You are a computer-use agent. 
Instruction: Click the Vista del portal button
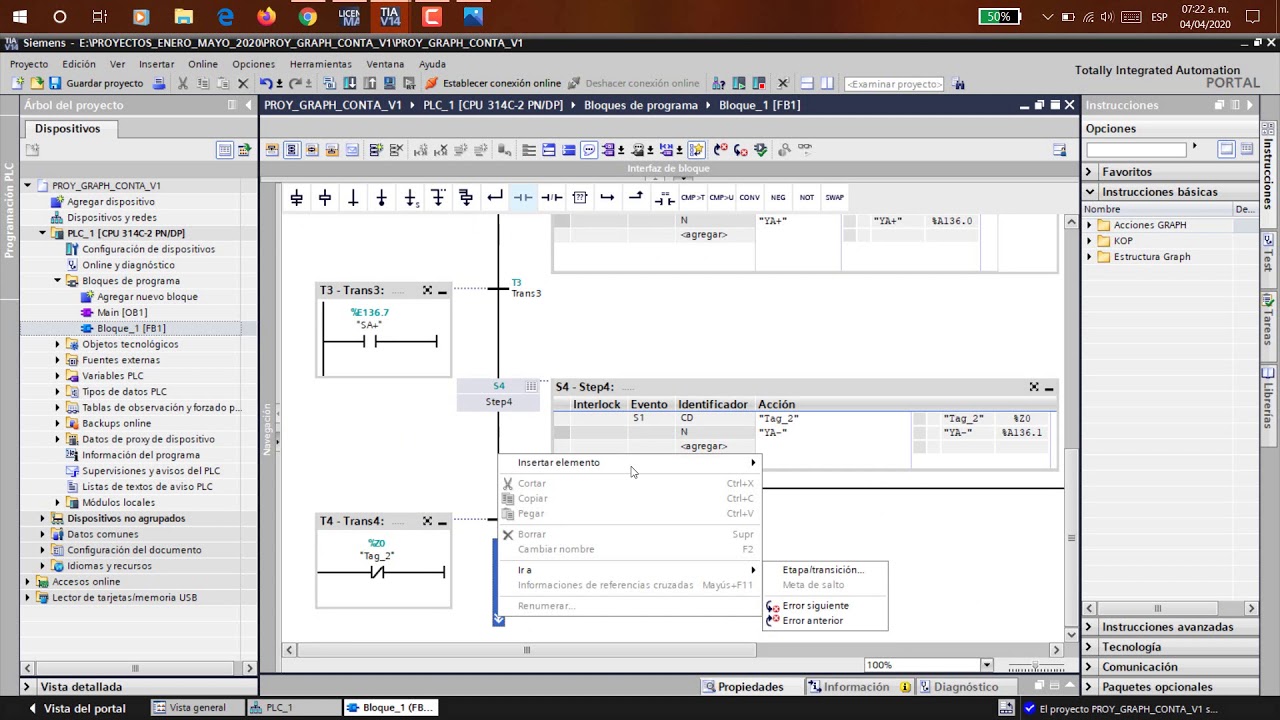[77, 708]
